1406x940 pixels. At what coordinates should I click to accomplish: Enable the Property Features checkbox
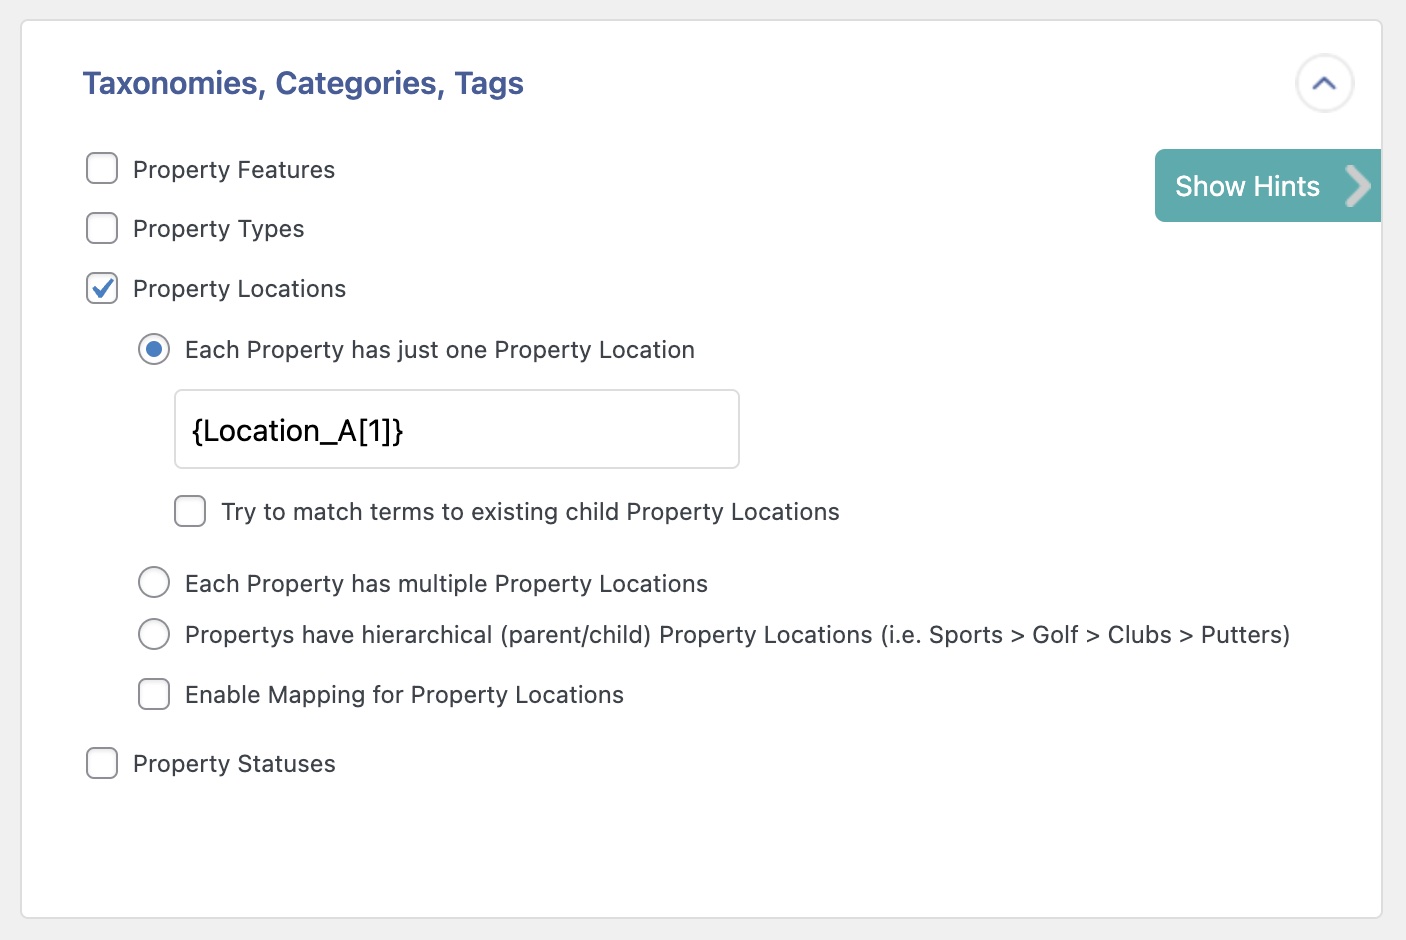(x=102, y=169)
